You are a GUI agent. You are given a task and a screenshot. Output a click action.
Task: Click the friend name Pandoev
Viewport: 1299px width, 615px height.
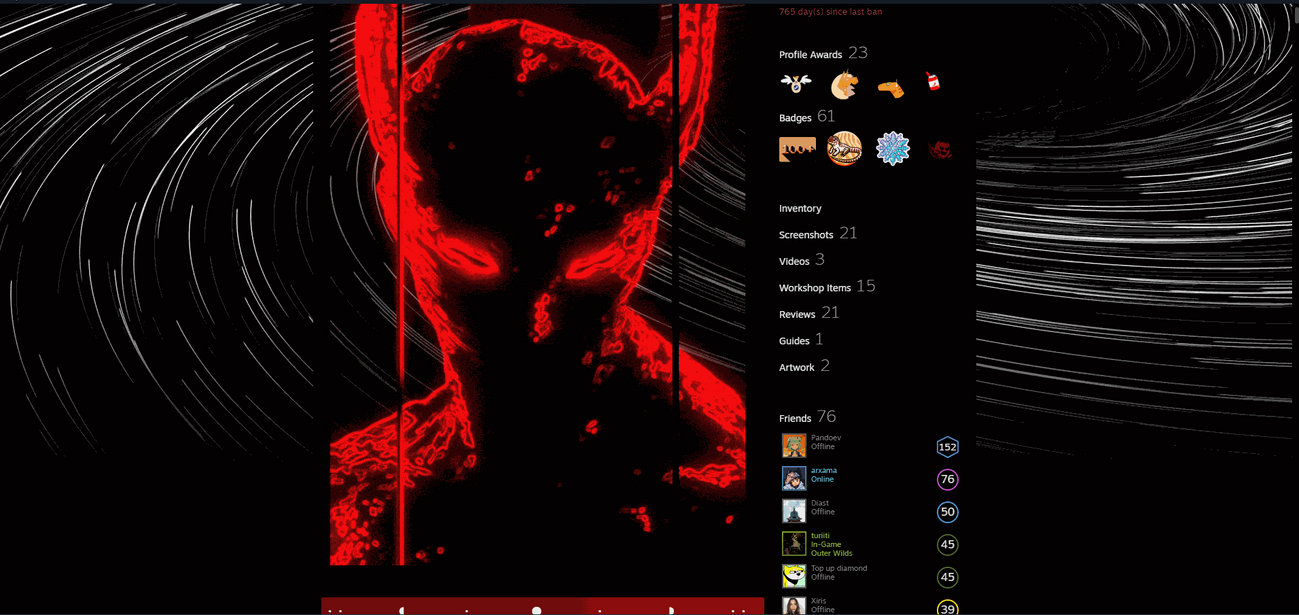click(x=826, y=438)
